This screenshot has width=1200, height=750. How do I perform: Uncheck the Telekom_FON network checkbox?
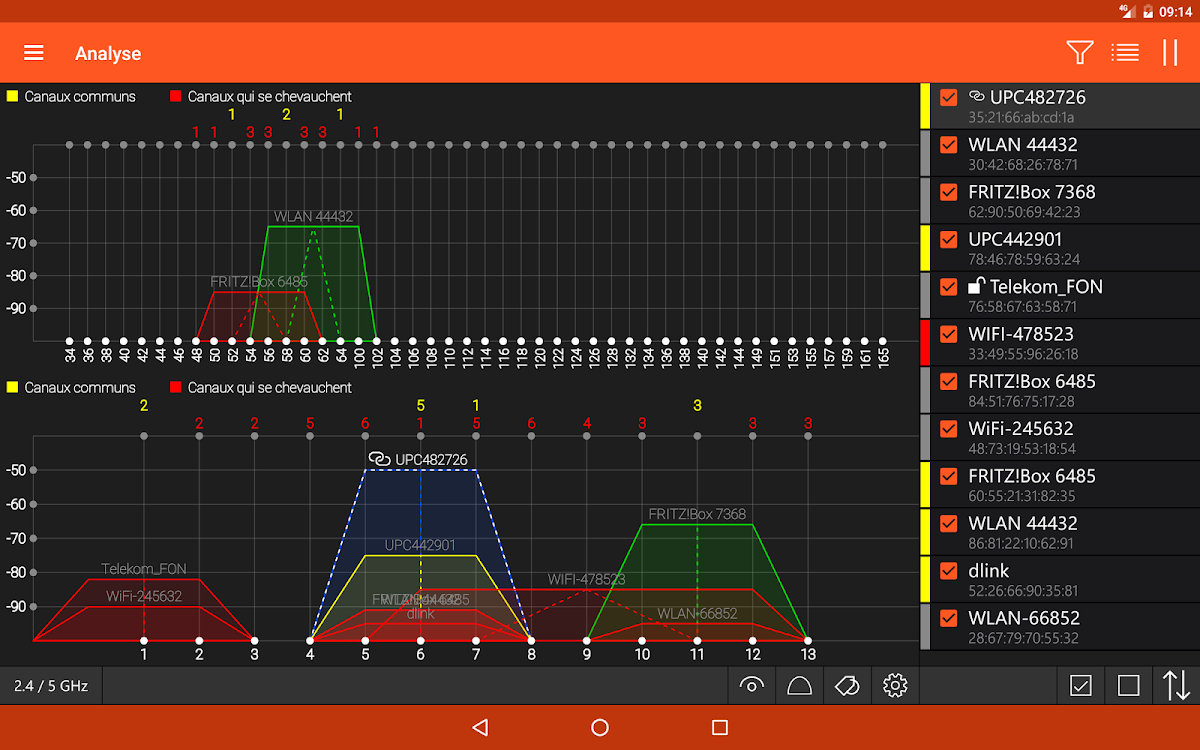point(949,287)
